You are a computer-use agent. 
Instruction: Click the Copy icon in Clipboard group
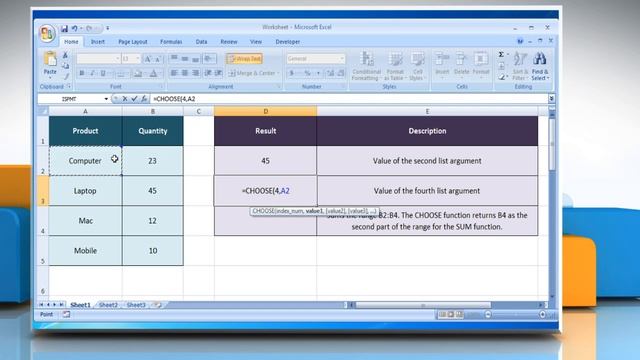65,65
